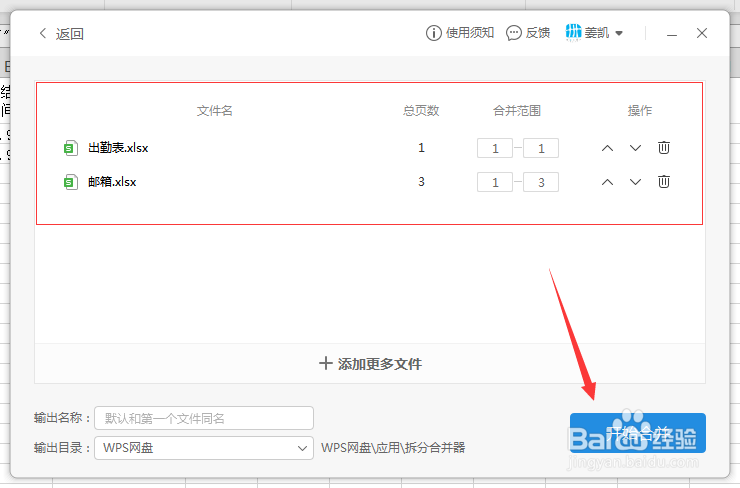This screenshot has height=488, width=740.
Task: Close the merge dialog window
Action: click(702, 33)
